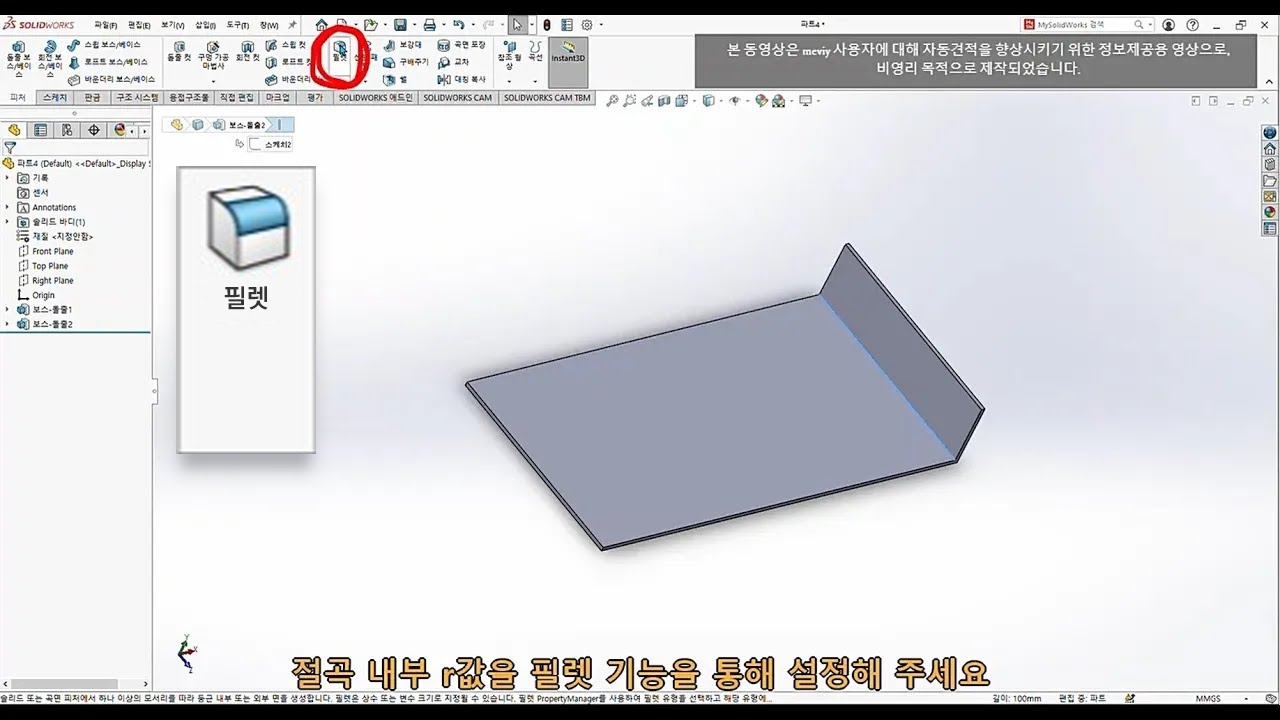
Task: Open the ConfigurationManager tab icon
Action: point(67,130)
